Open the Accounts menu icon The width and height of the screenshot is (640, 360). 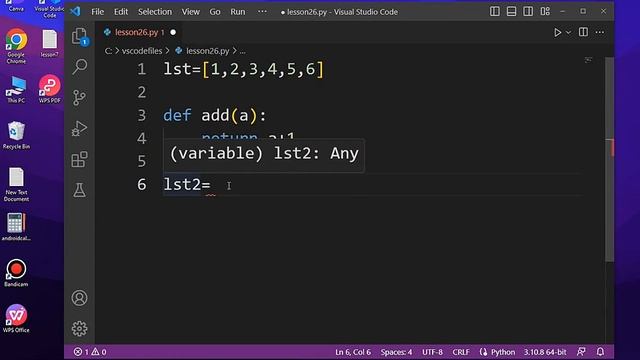pyautogui.click(x=80, y=298)
